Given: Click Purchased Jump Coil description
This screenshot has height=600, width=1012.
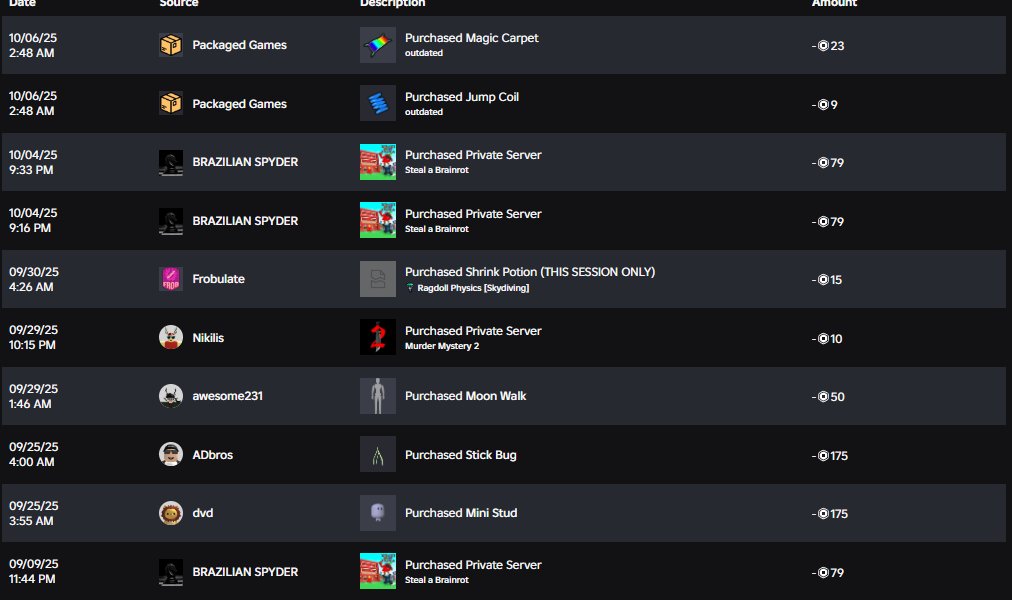Looking at the screenshot, I should (461, 97).
